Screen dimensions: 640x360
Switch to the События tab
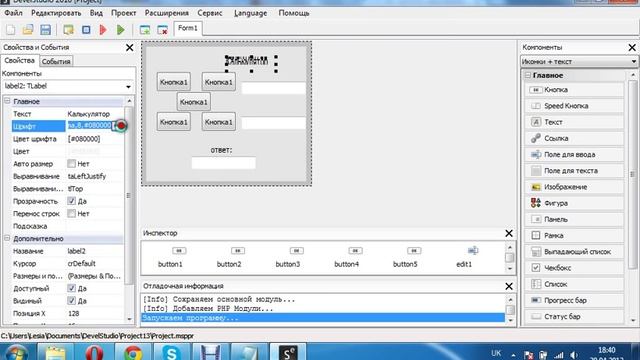click(x=56, y=62)
